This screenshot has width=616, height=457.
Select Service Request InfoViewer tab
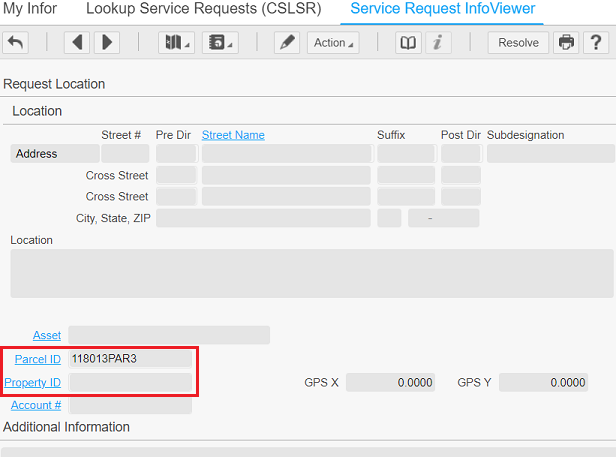coord(443,9)
